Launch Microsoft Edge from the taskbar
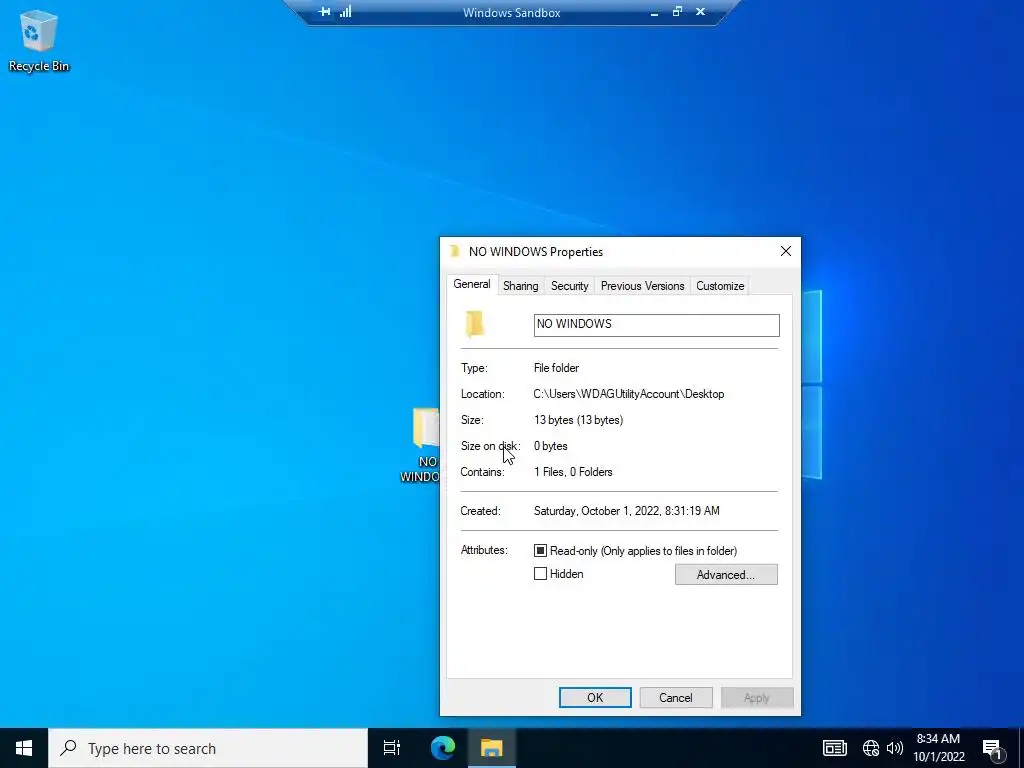The width and height of the screenshot is (1024, 768). (442, 748)
